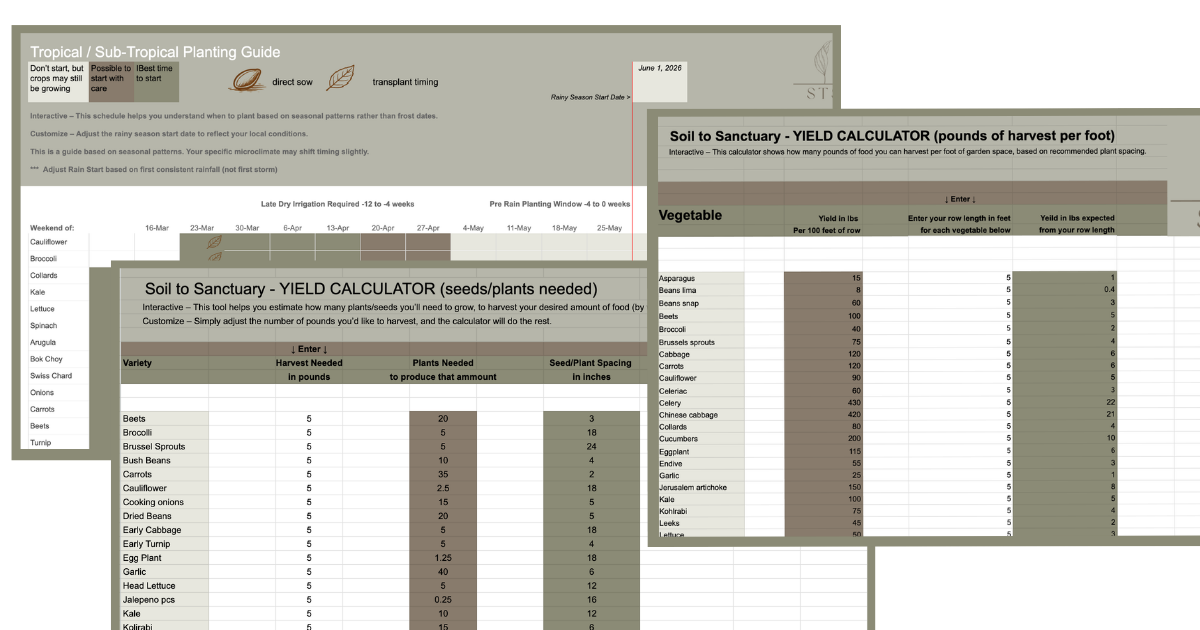Select the 16-Mar week column header
Image resolution: width=1200 pixels, height=630 pixels.
[x=157, y=228]
